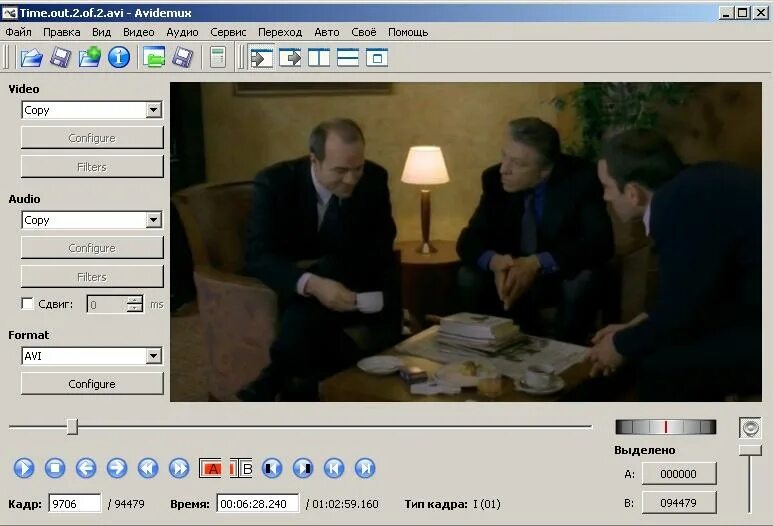This screenshot has width=773, height=526.
Task: Open the Format AVI dropdown
Action: (92, 356)
